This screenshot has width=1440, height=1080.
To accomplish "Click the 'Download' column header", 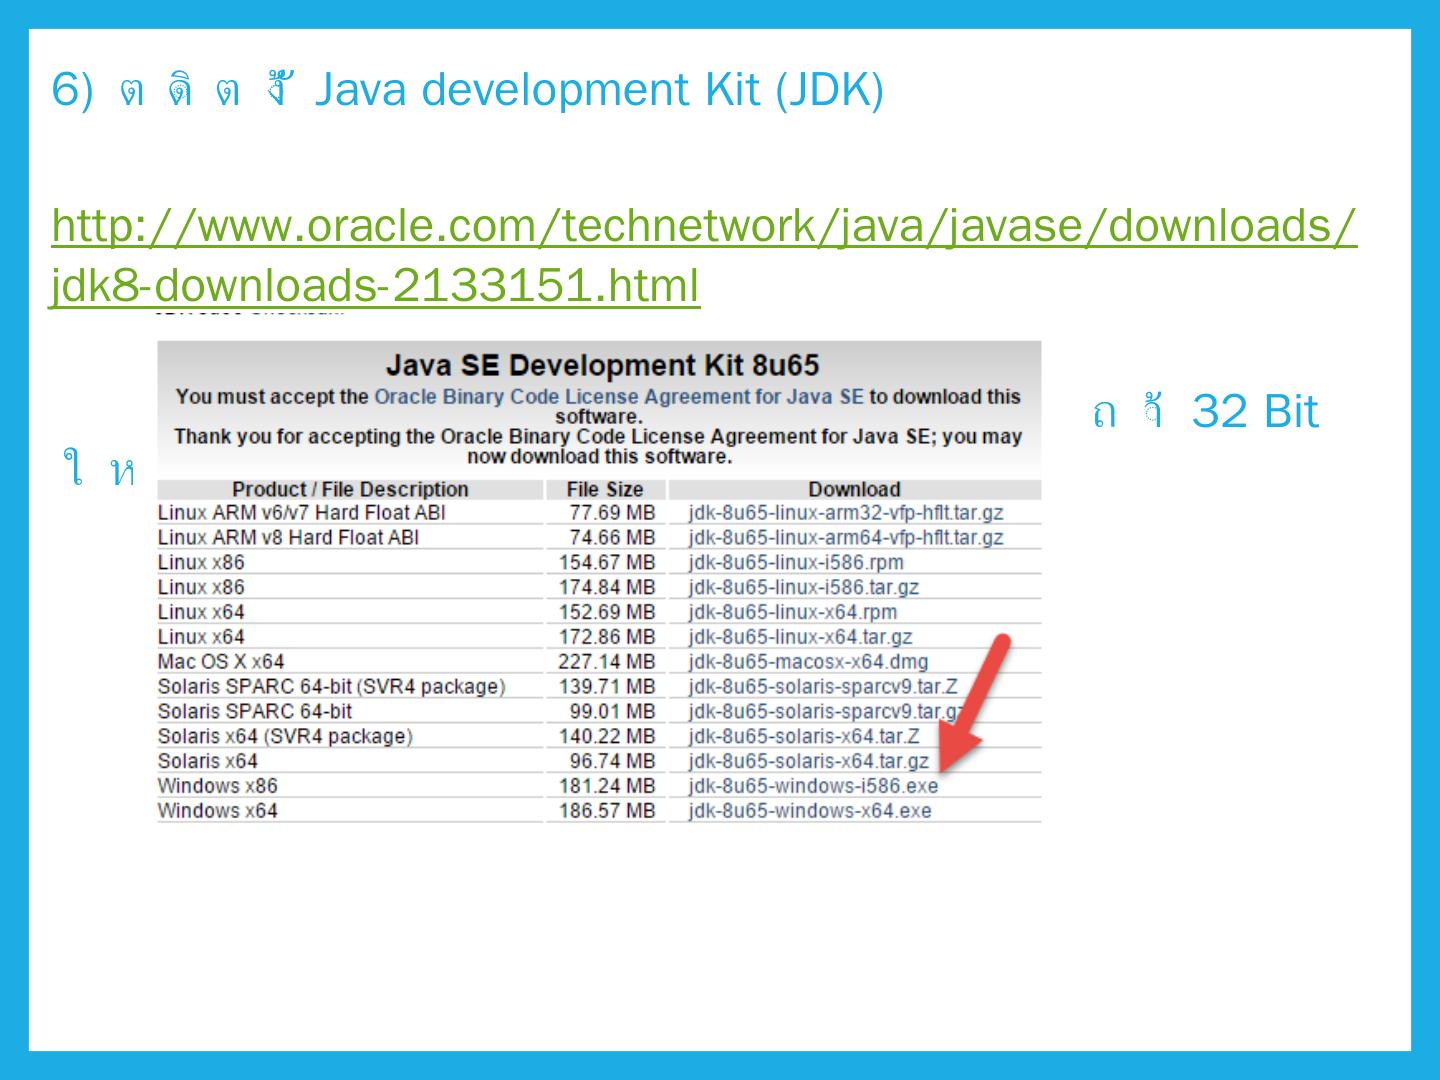I will (854, 489).
